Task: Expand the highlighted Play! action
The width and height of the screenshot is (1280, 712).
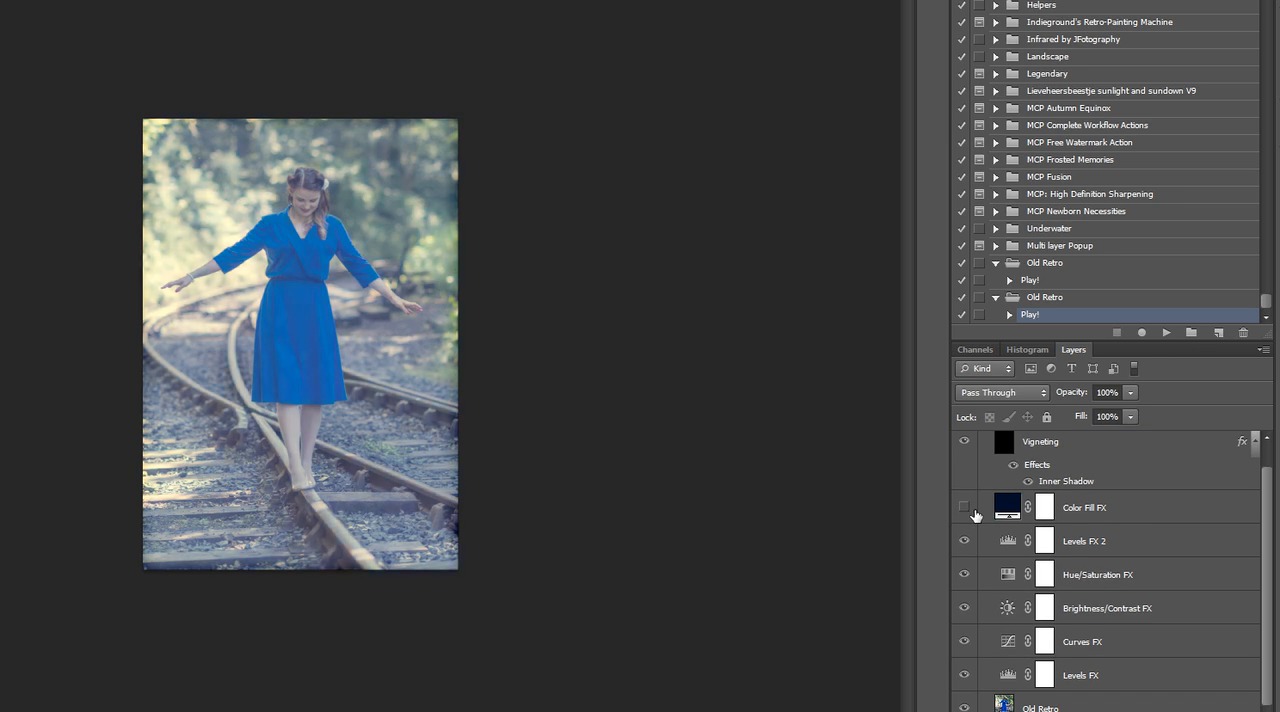Action: pyautogui.click(x=1009, y=315)
